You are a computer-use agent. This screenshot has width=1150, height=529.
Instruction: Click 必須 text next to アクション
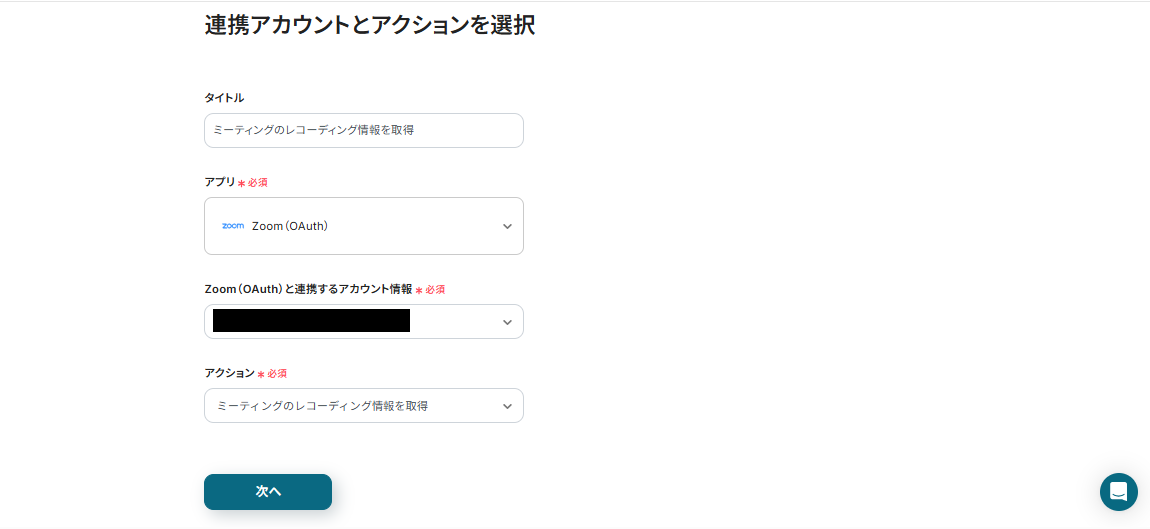point(277,374)
